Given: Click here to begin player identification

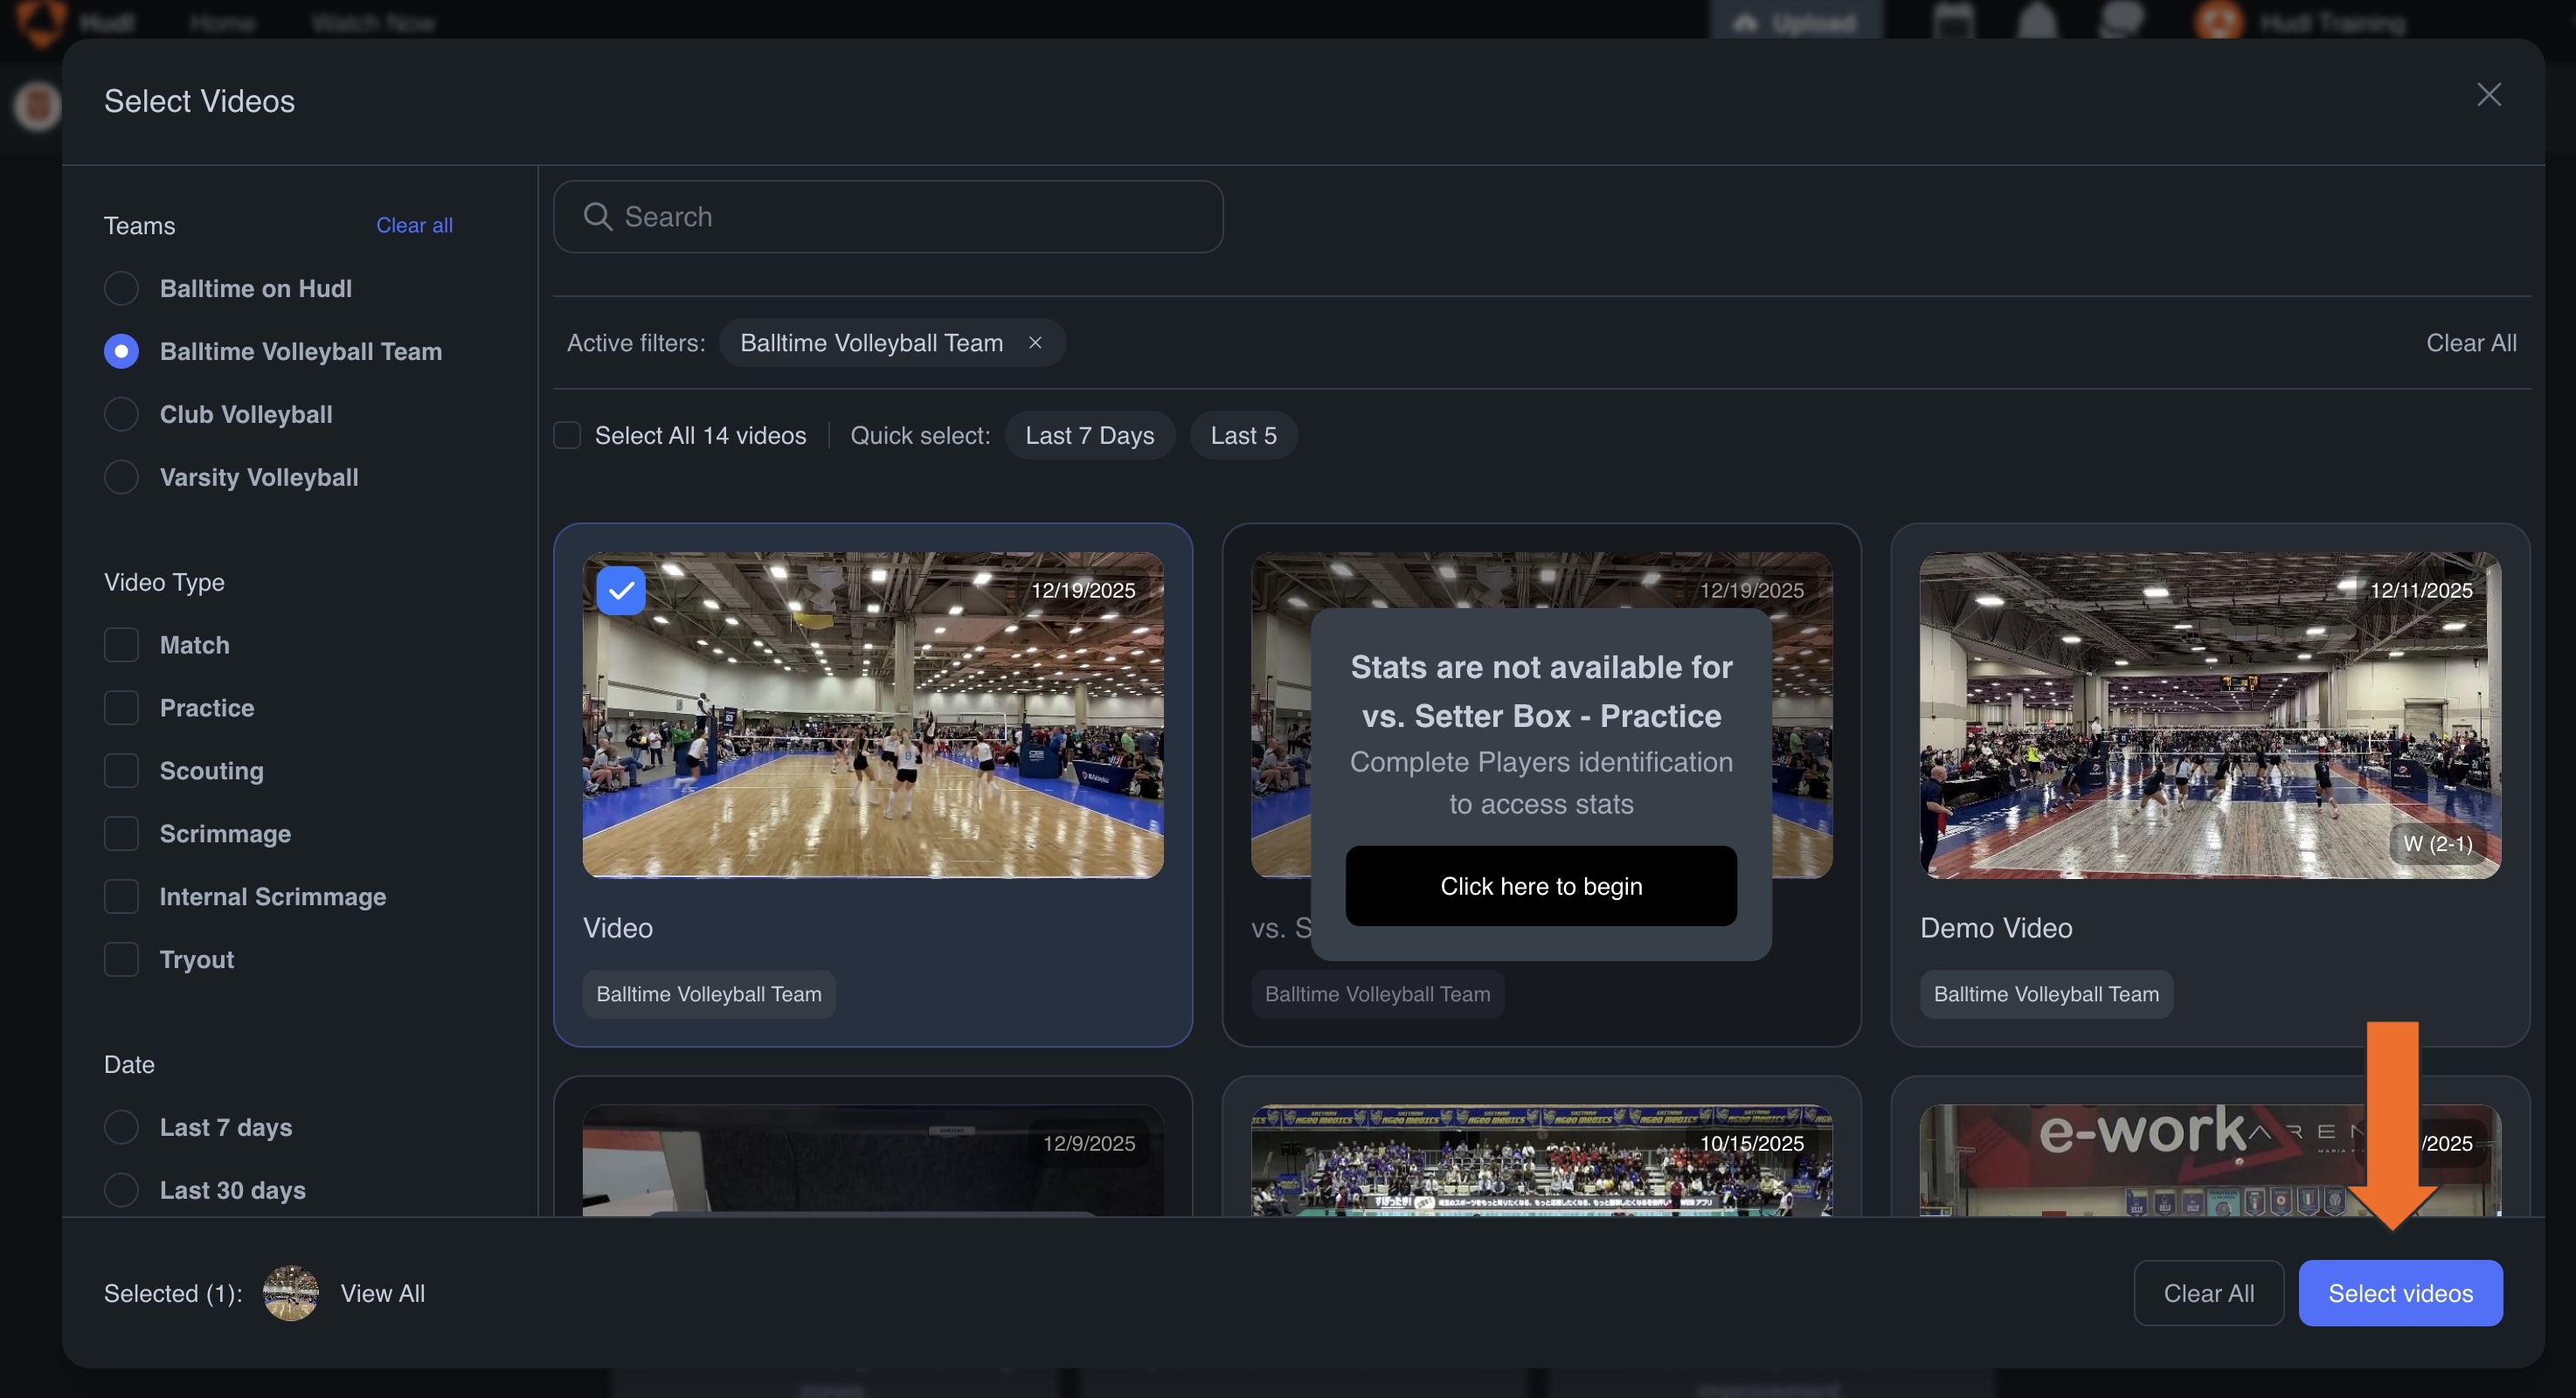Looking at the screenshot, I should pyautogui.click(x=1541, y=886).
